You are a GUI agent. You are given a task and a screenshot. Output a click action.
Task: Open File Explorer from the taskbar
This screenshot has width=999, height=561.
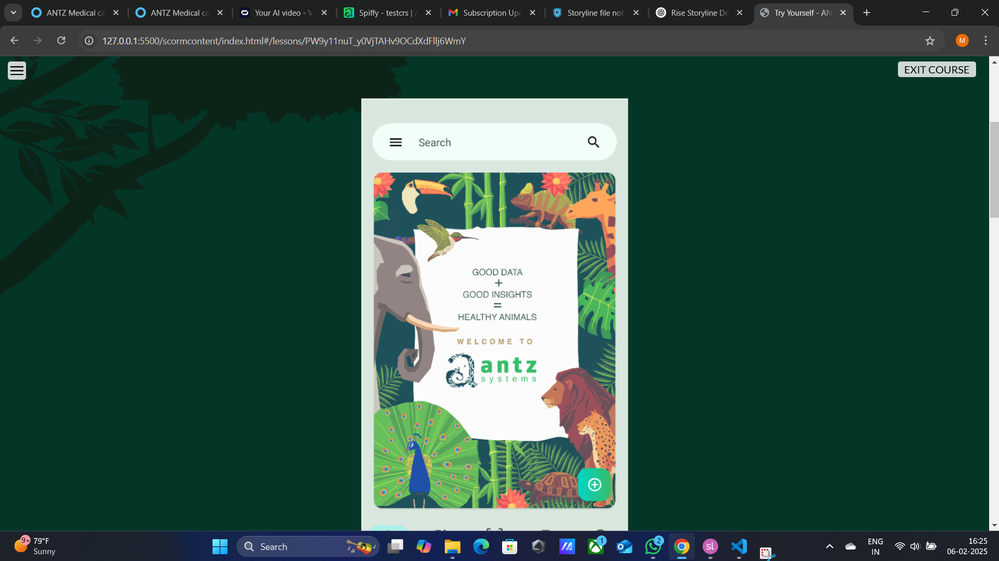452,546
